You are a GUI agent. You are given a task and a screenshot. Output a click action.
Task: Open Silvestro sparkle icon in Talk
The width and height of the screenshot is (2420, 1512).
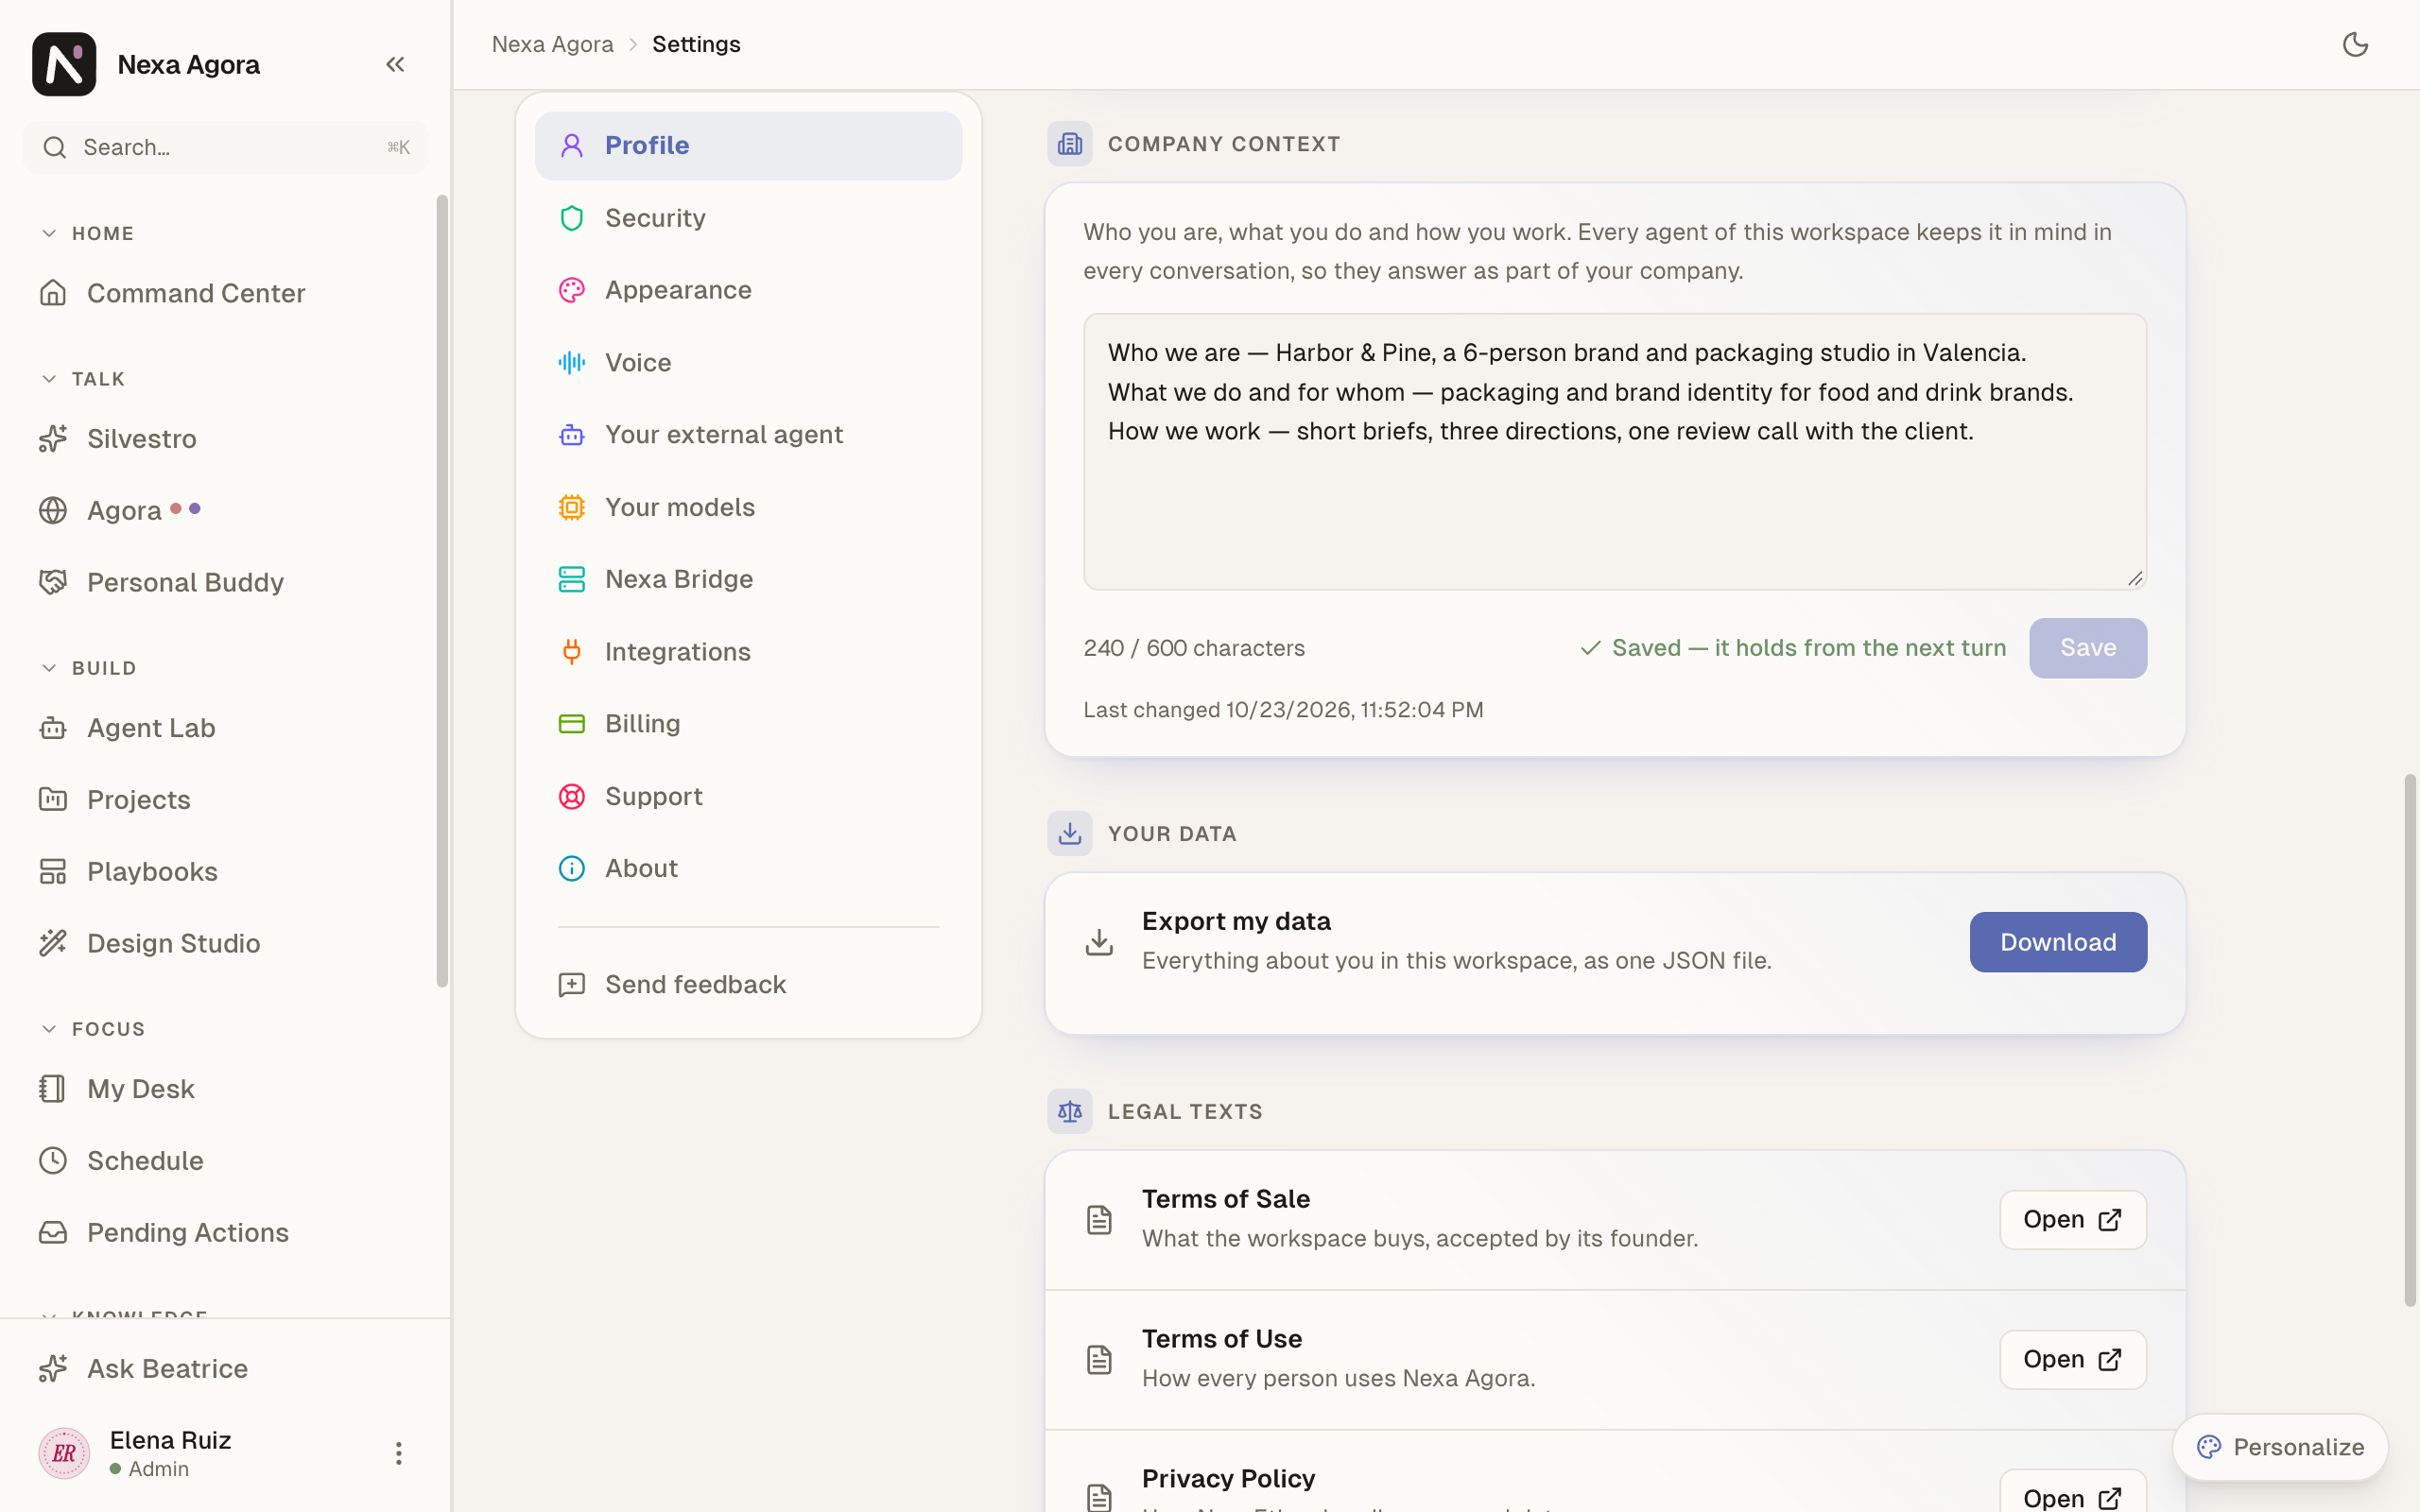(53, 438)
